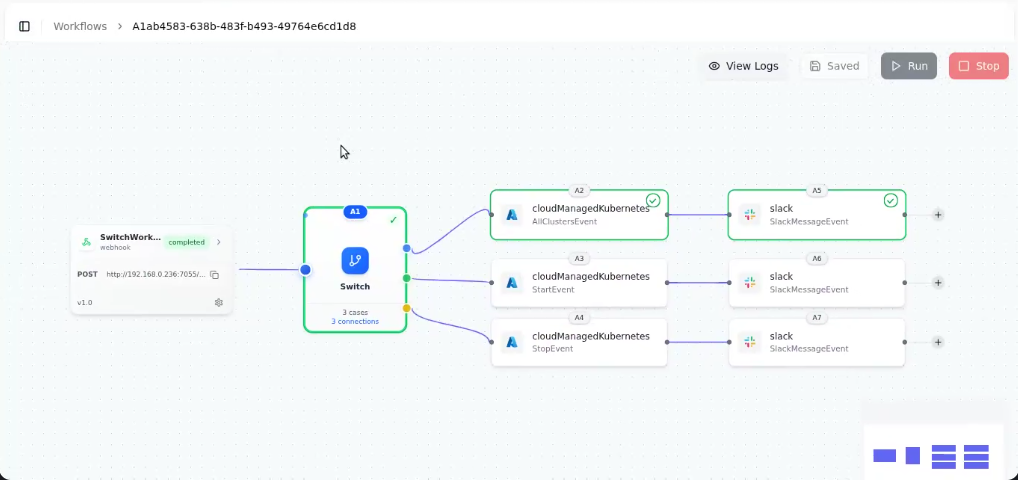Screen dimensions: 1018x480
Task: Click the webhook trigger icon
Action: tap(86, 242)
